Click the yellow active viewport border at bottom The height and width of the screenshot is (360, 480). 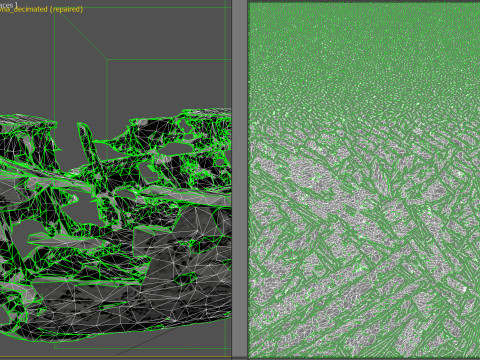point(116,357)
